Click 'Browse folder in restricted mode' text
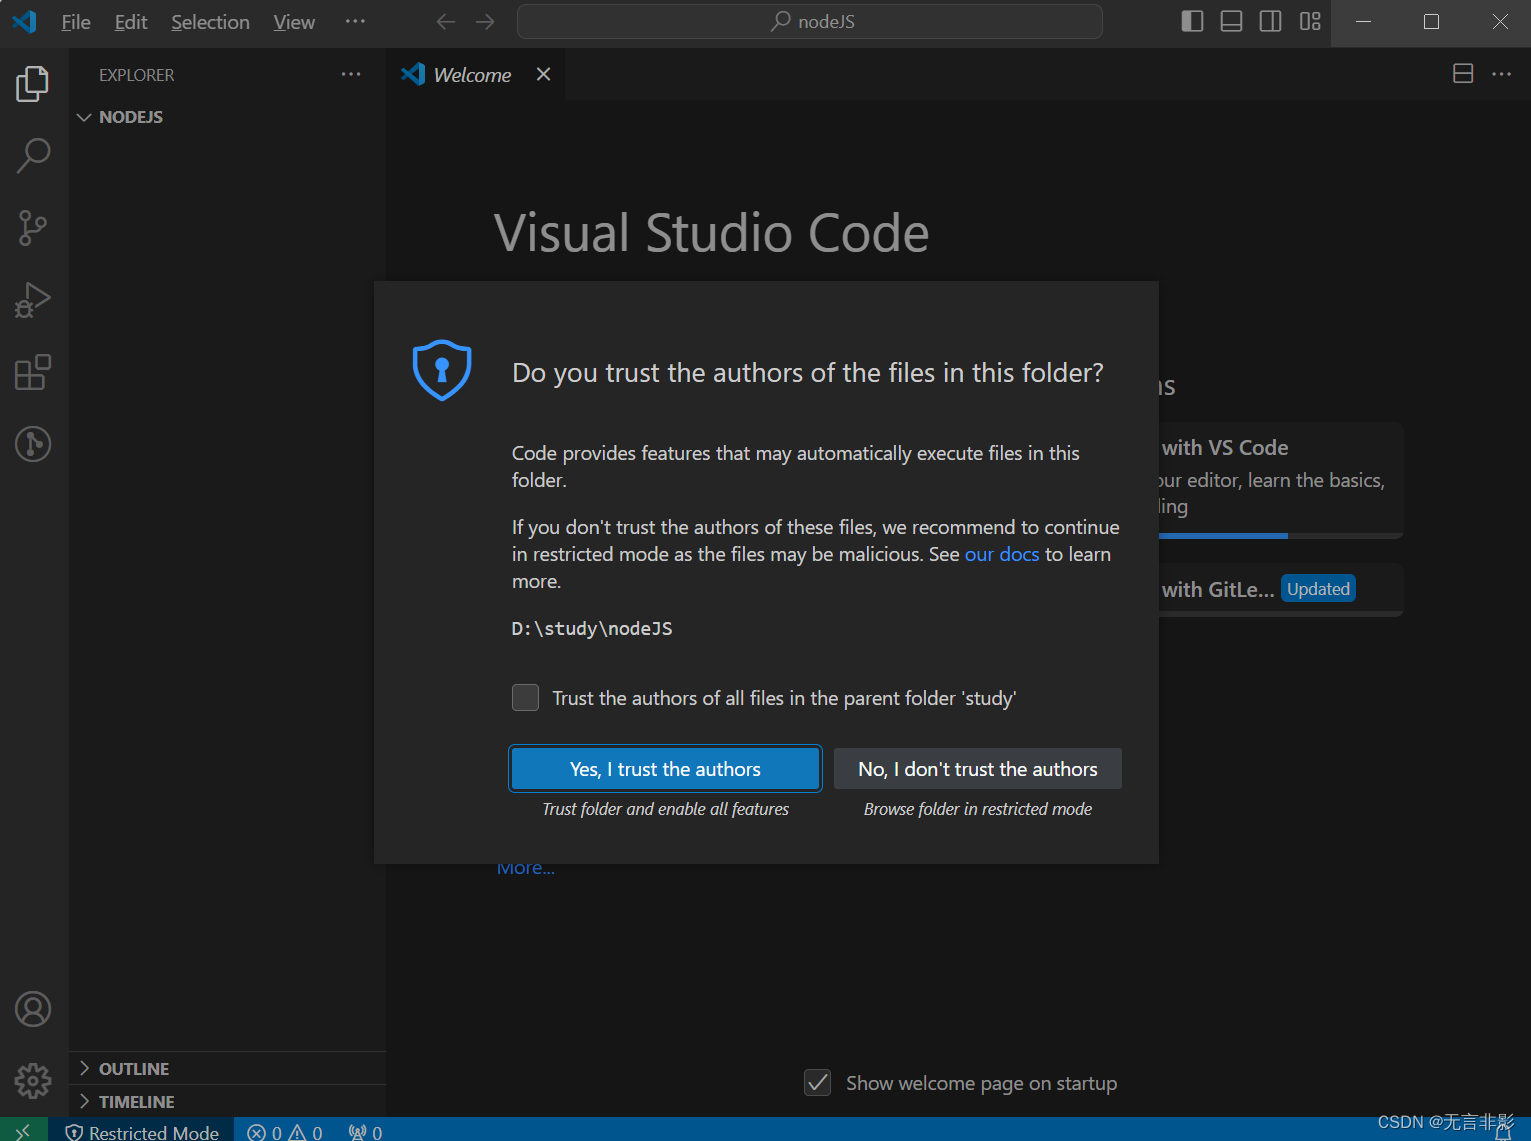Screen dimensions: 1531x1141 click(978, 809)
